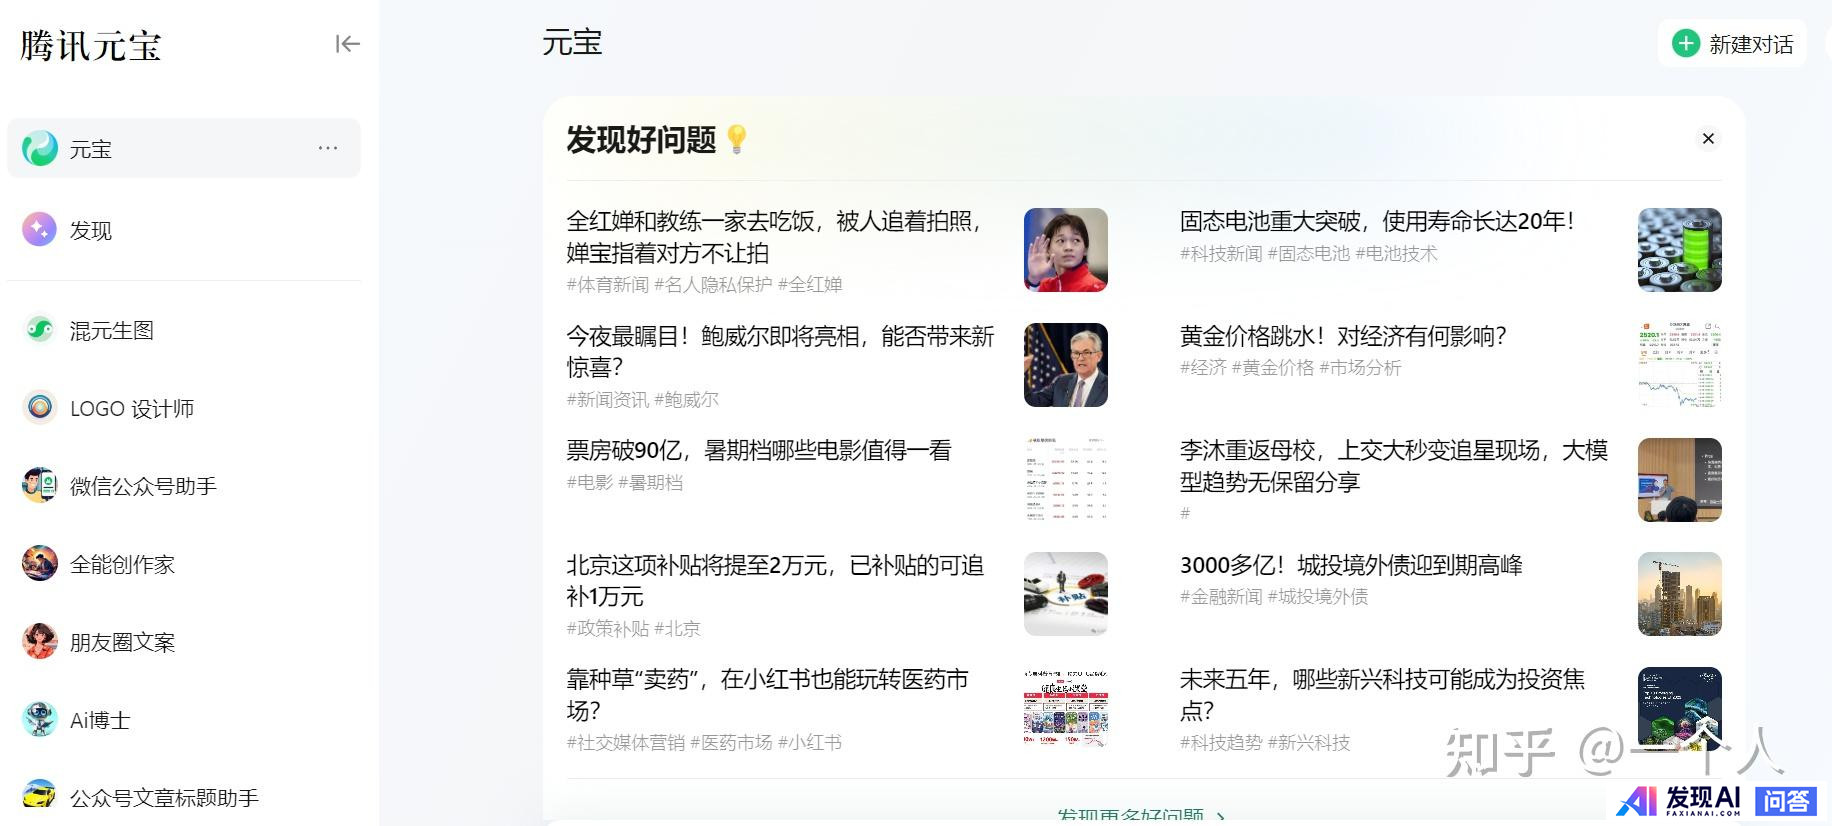
Task: Click the LOGO 设计师 icon
Action: [40, 407]
